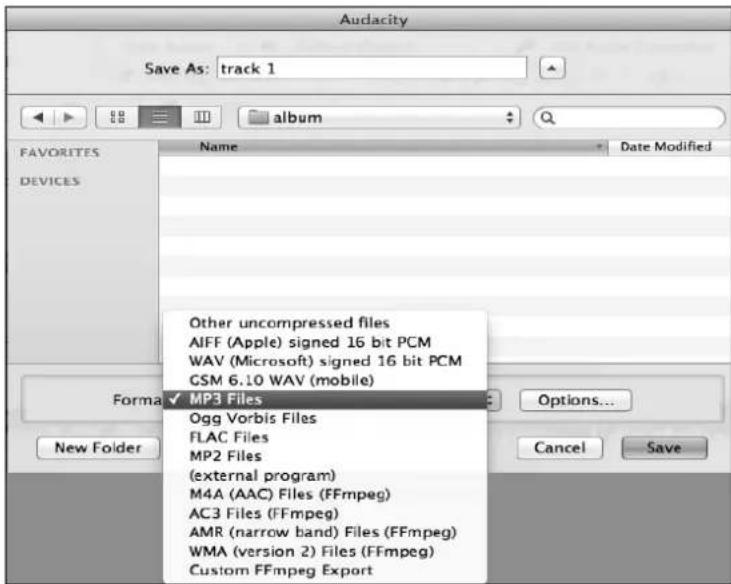Go back to the previous folder
This screenshot has height=584, width=731.
click(38, 117)
